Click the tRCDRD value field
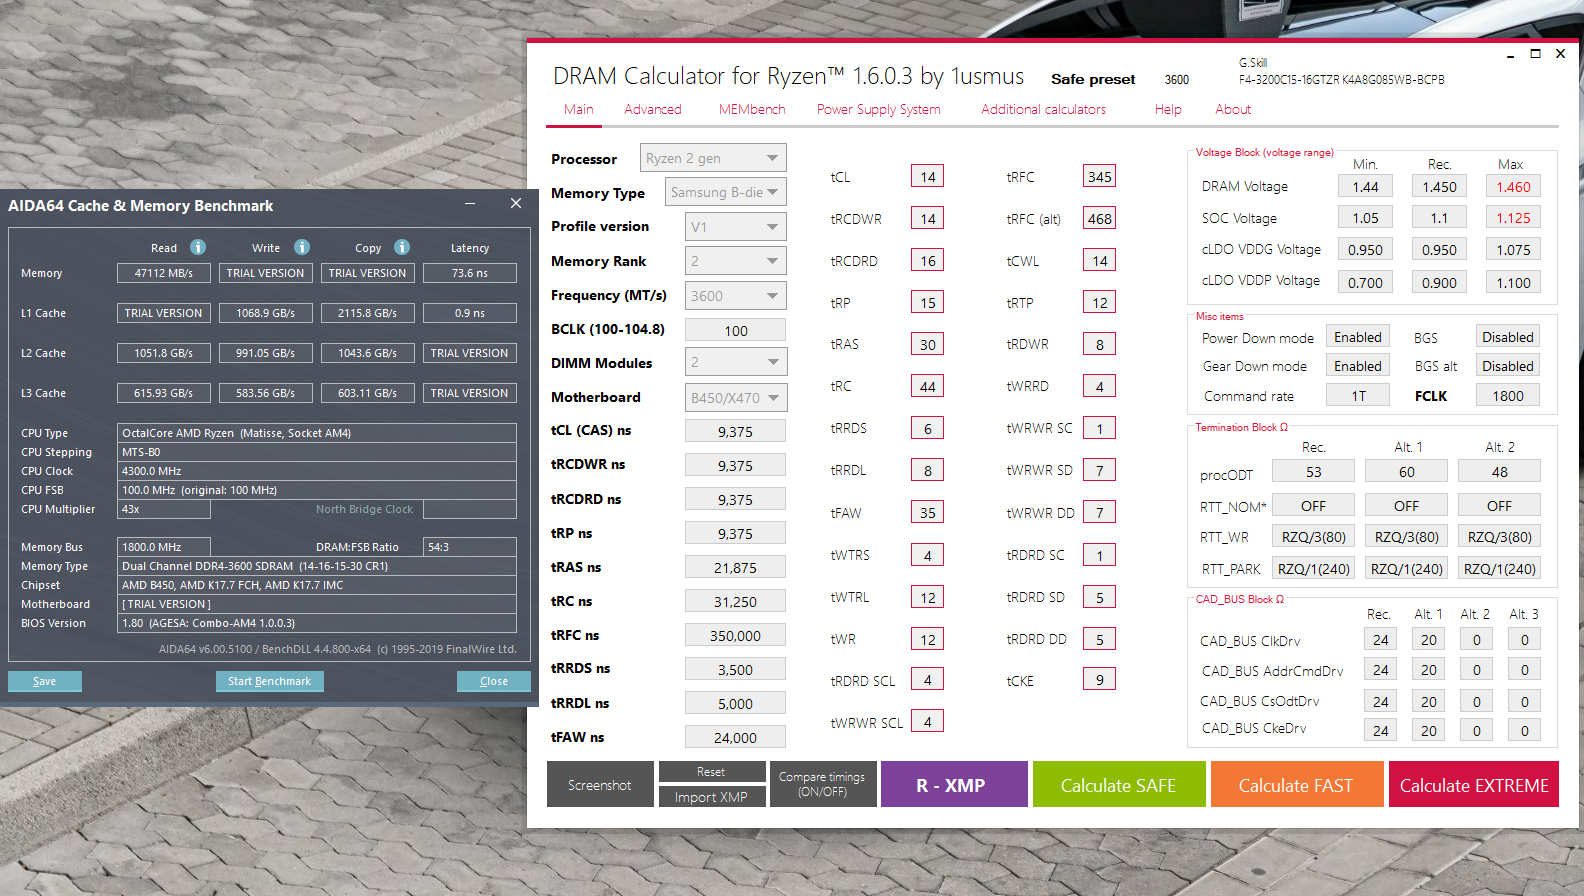Screen dimensions: 1584x896 [928, 260]
